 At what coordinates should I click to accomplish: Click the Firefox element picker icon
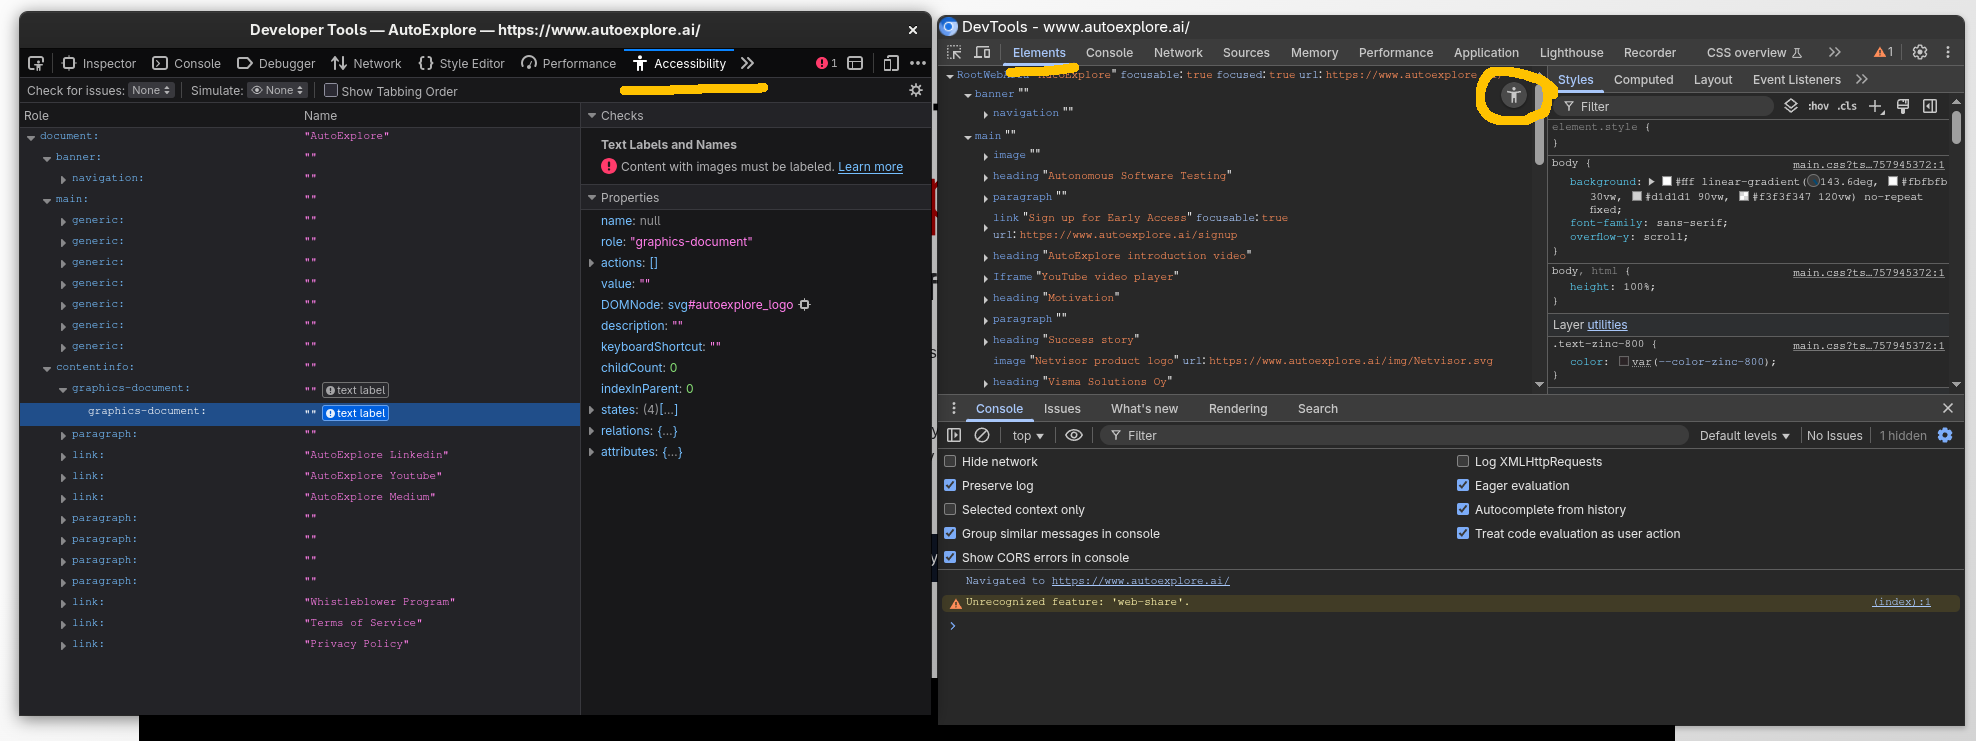pyautogui.click(x=36, y=63)
